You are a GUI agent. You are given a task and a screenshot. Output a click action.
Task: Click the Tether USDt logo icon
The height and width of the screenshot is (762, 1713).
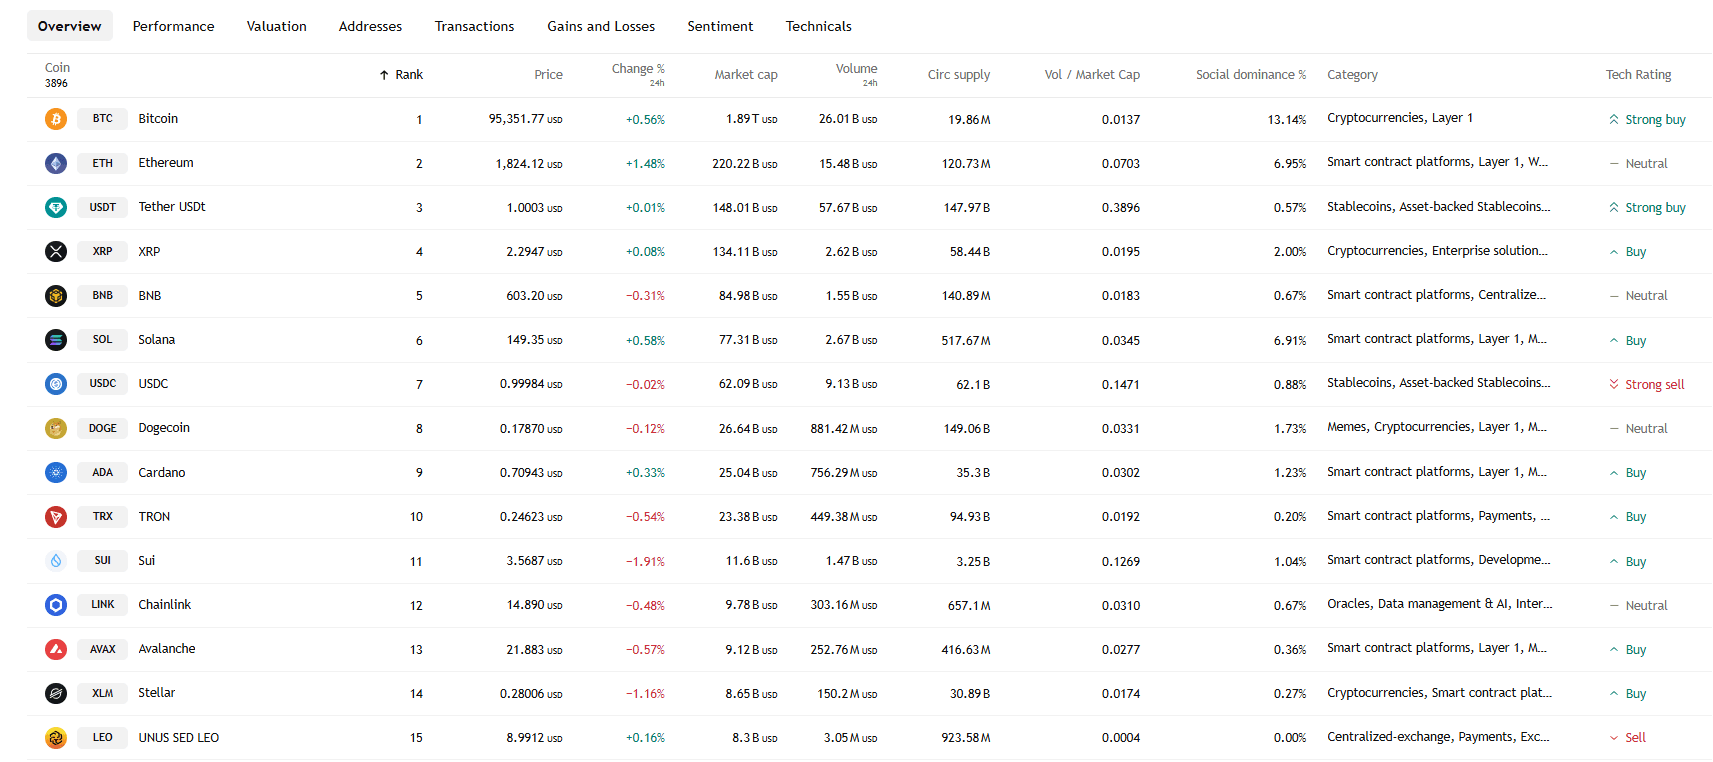click(x=56, y=207)
